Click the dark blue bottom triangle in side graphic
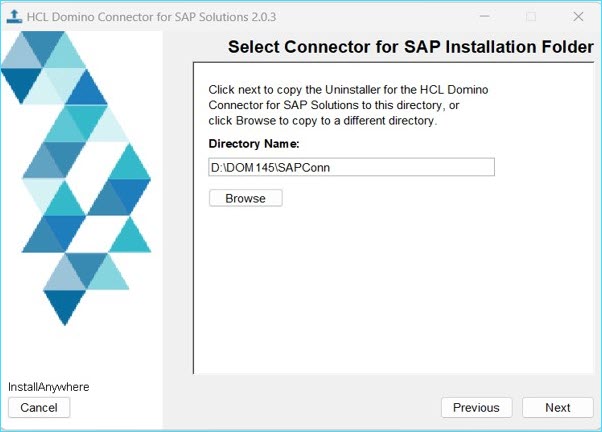The width and height of the screenshot is (602, 432). pos(64,306)
